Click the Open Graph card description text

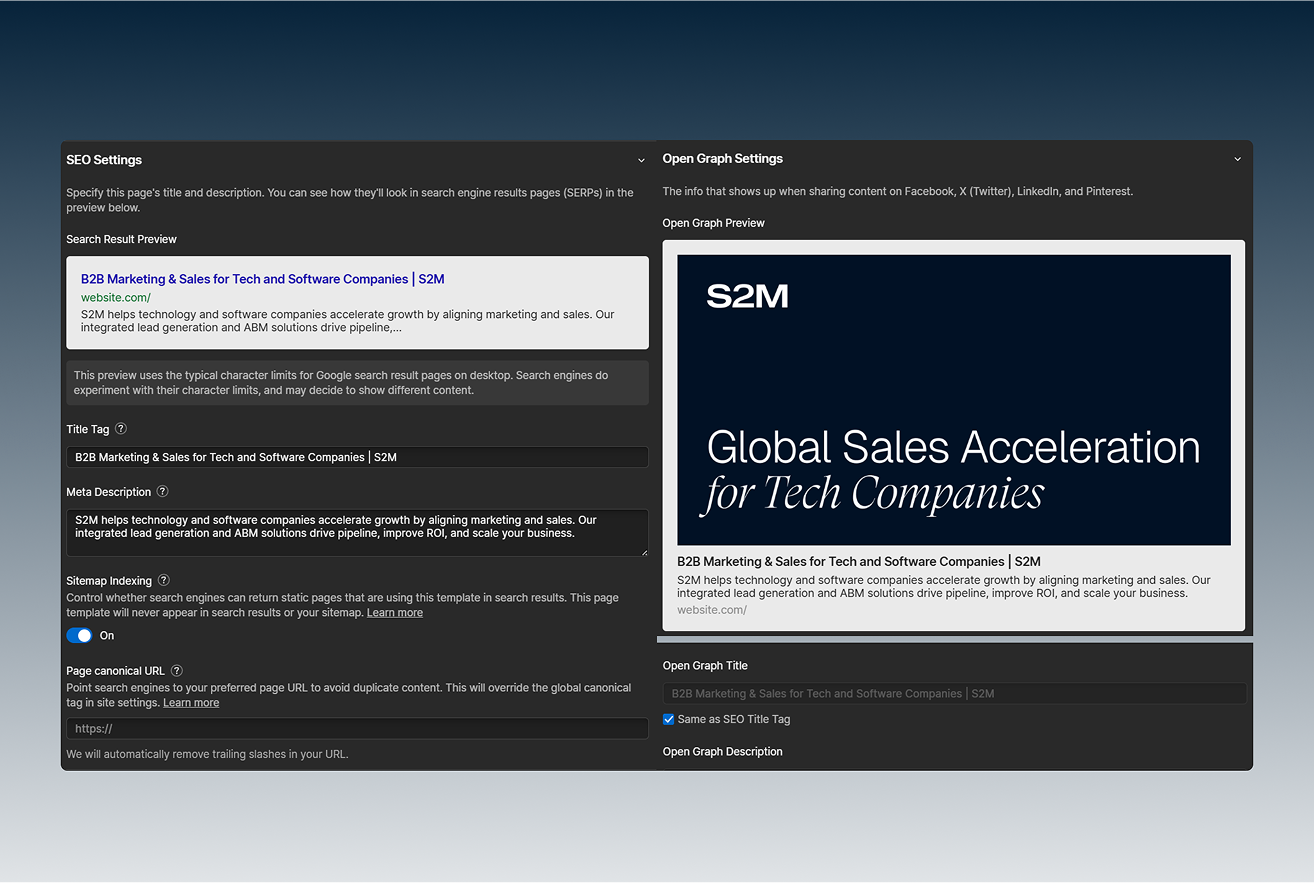(x=944, y=587)
